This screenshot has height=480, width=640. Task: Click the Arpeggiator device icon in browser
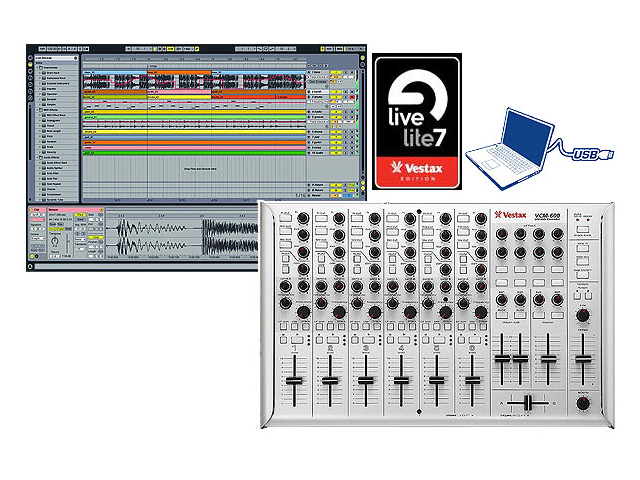44,120
